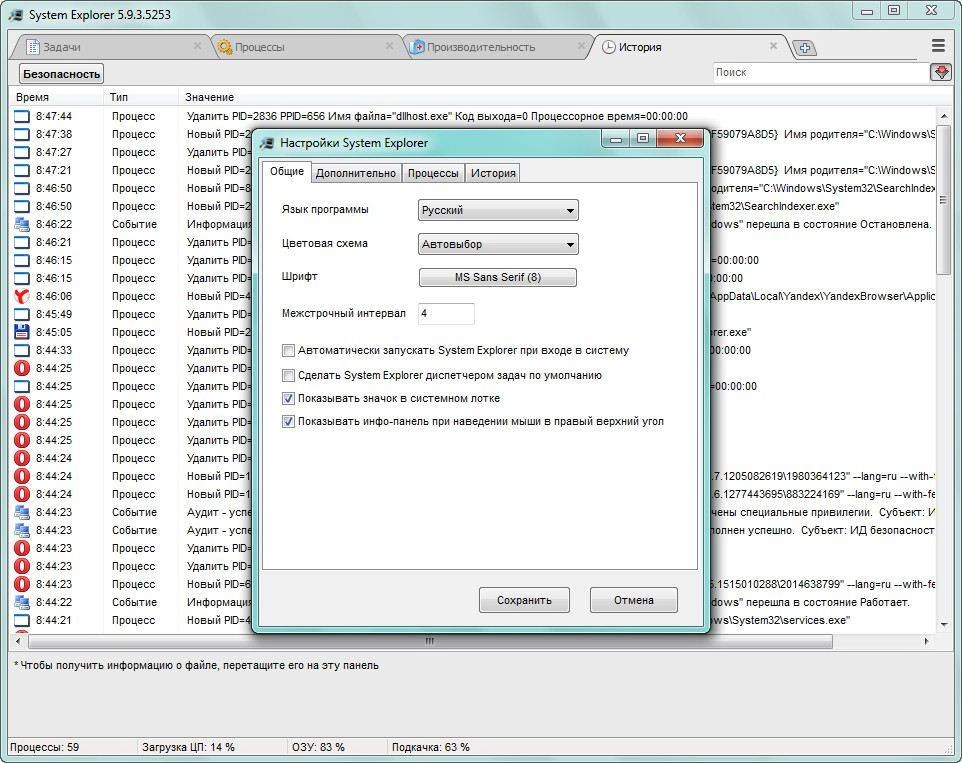Enable auto-start System Explorer at login
This screenshot has height=763, width=962.
(288, 351)
